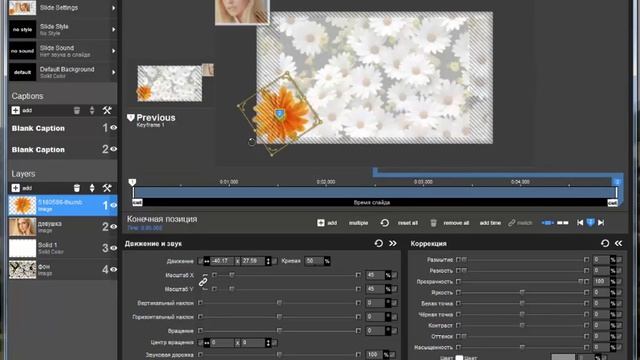Click Кривая value field
The width and height of the screenshot is (640, 360).
[x=314, y=261]
